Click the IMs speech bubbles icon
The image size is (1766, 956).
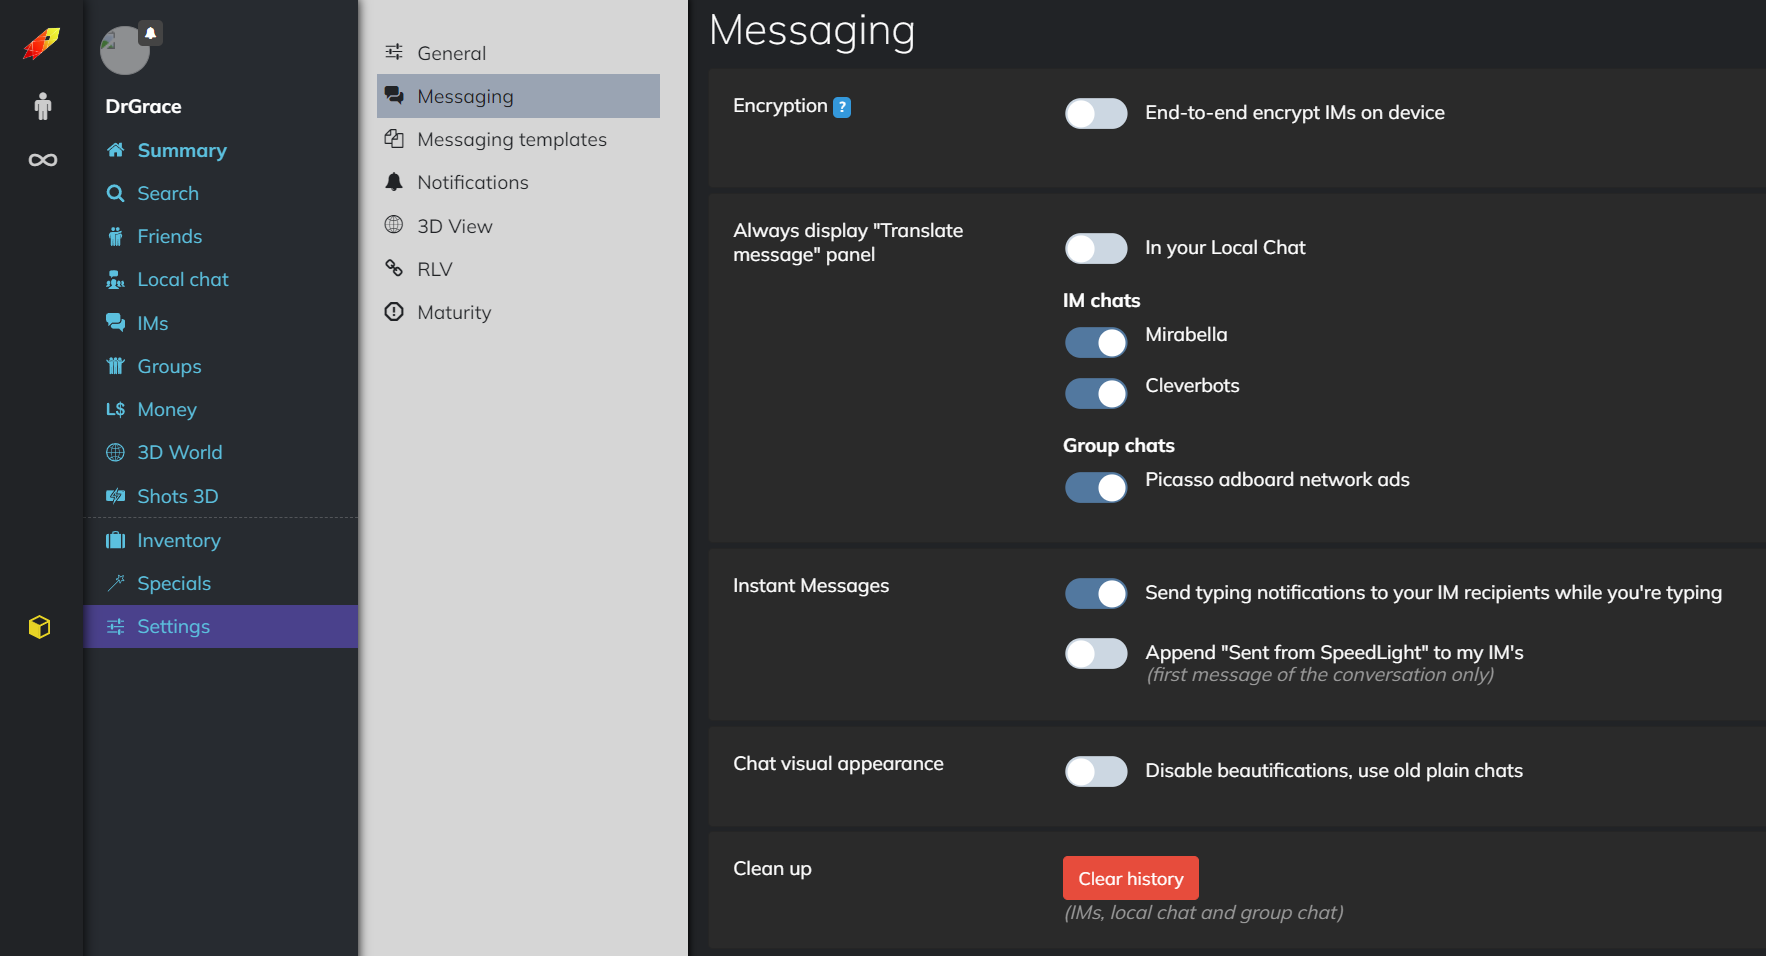click(x=116, y=322)
